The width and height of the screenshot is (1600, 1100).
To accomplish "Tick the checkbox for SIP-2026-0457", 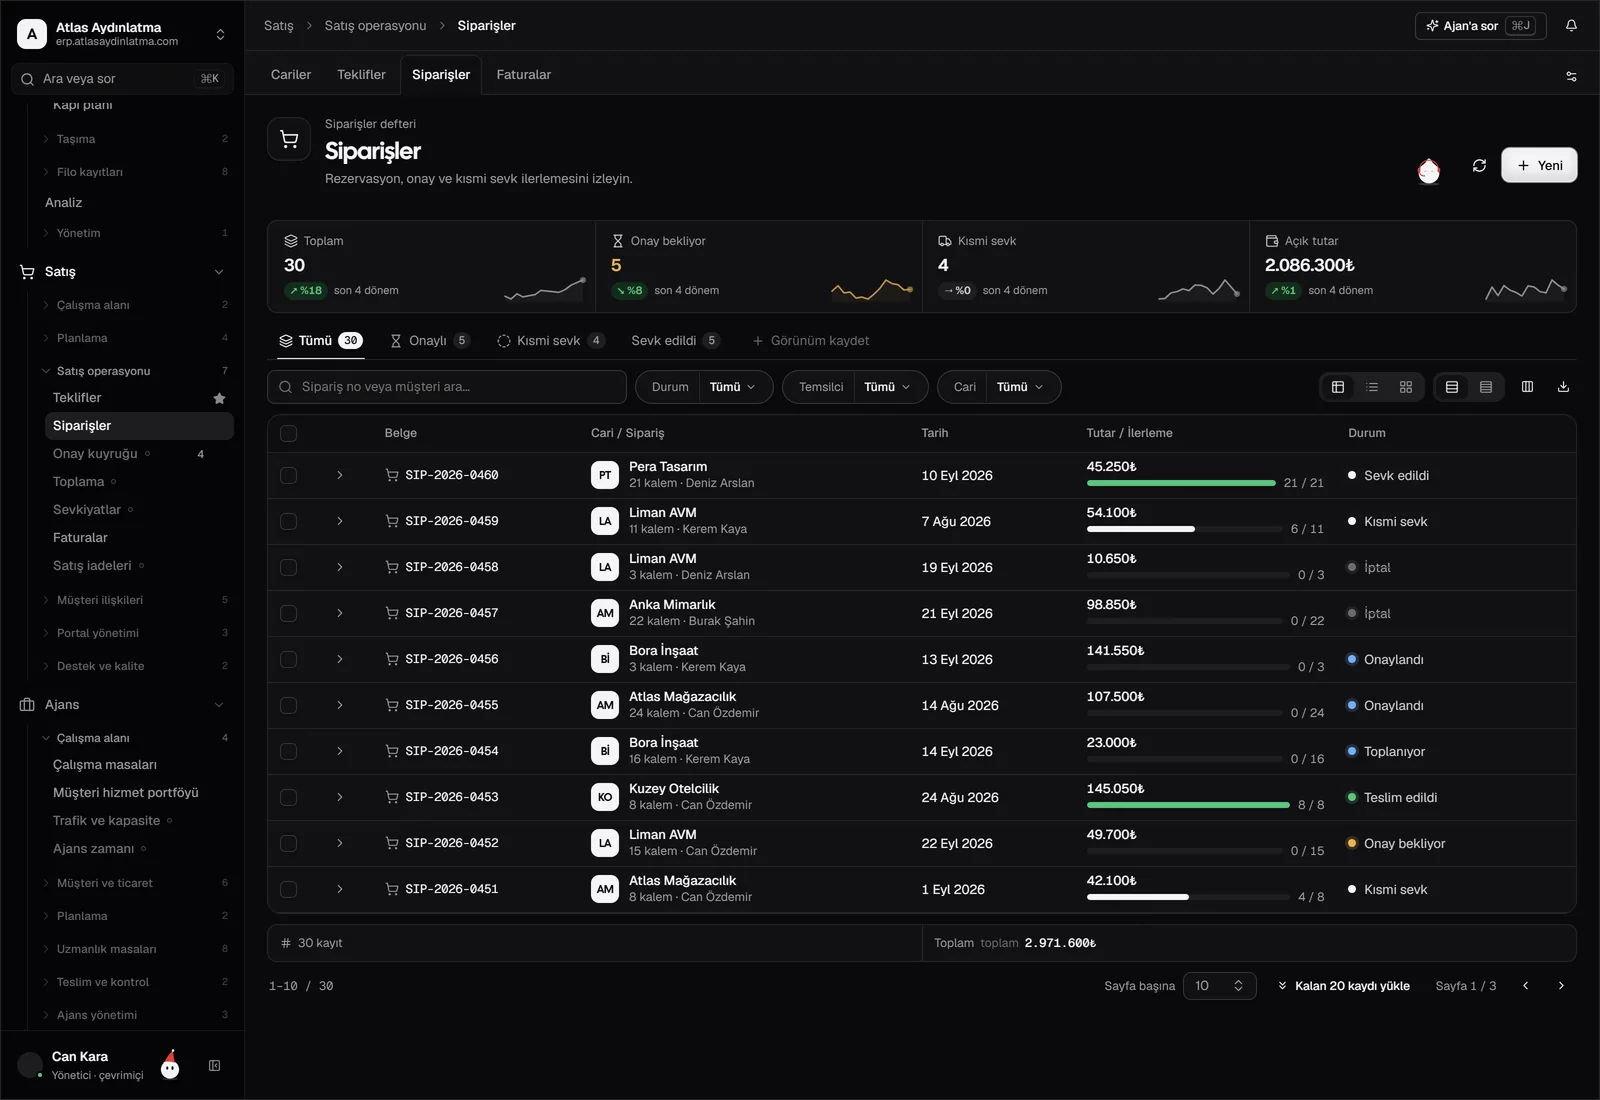I will coord(289,613).
